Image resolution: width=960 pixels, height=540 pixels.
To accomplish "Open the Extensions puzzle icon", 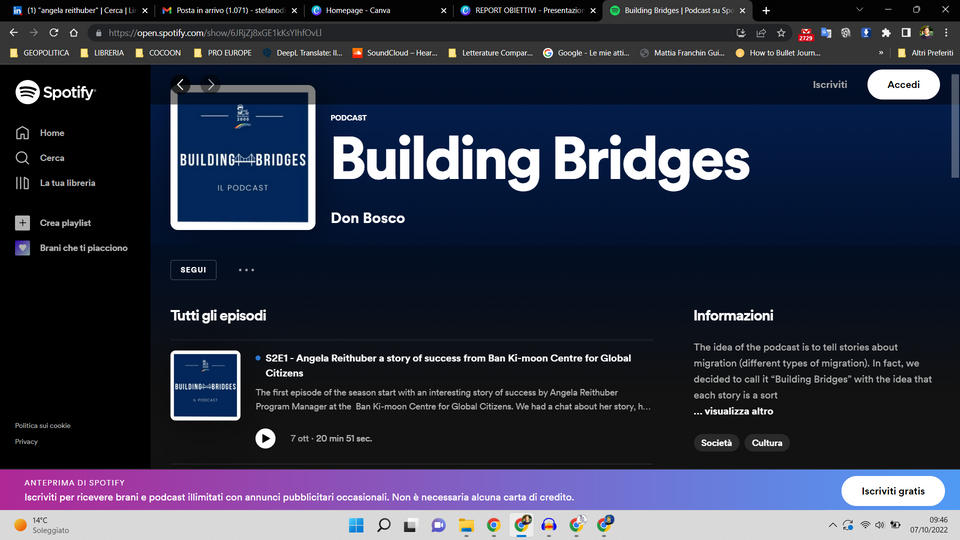I will (886, 33).
